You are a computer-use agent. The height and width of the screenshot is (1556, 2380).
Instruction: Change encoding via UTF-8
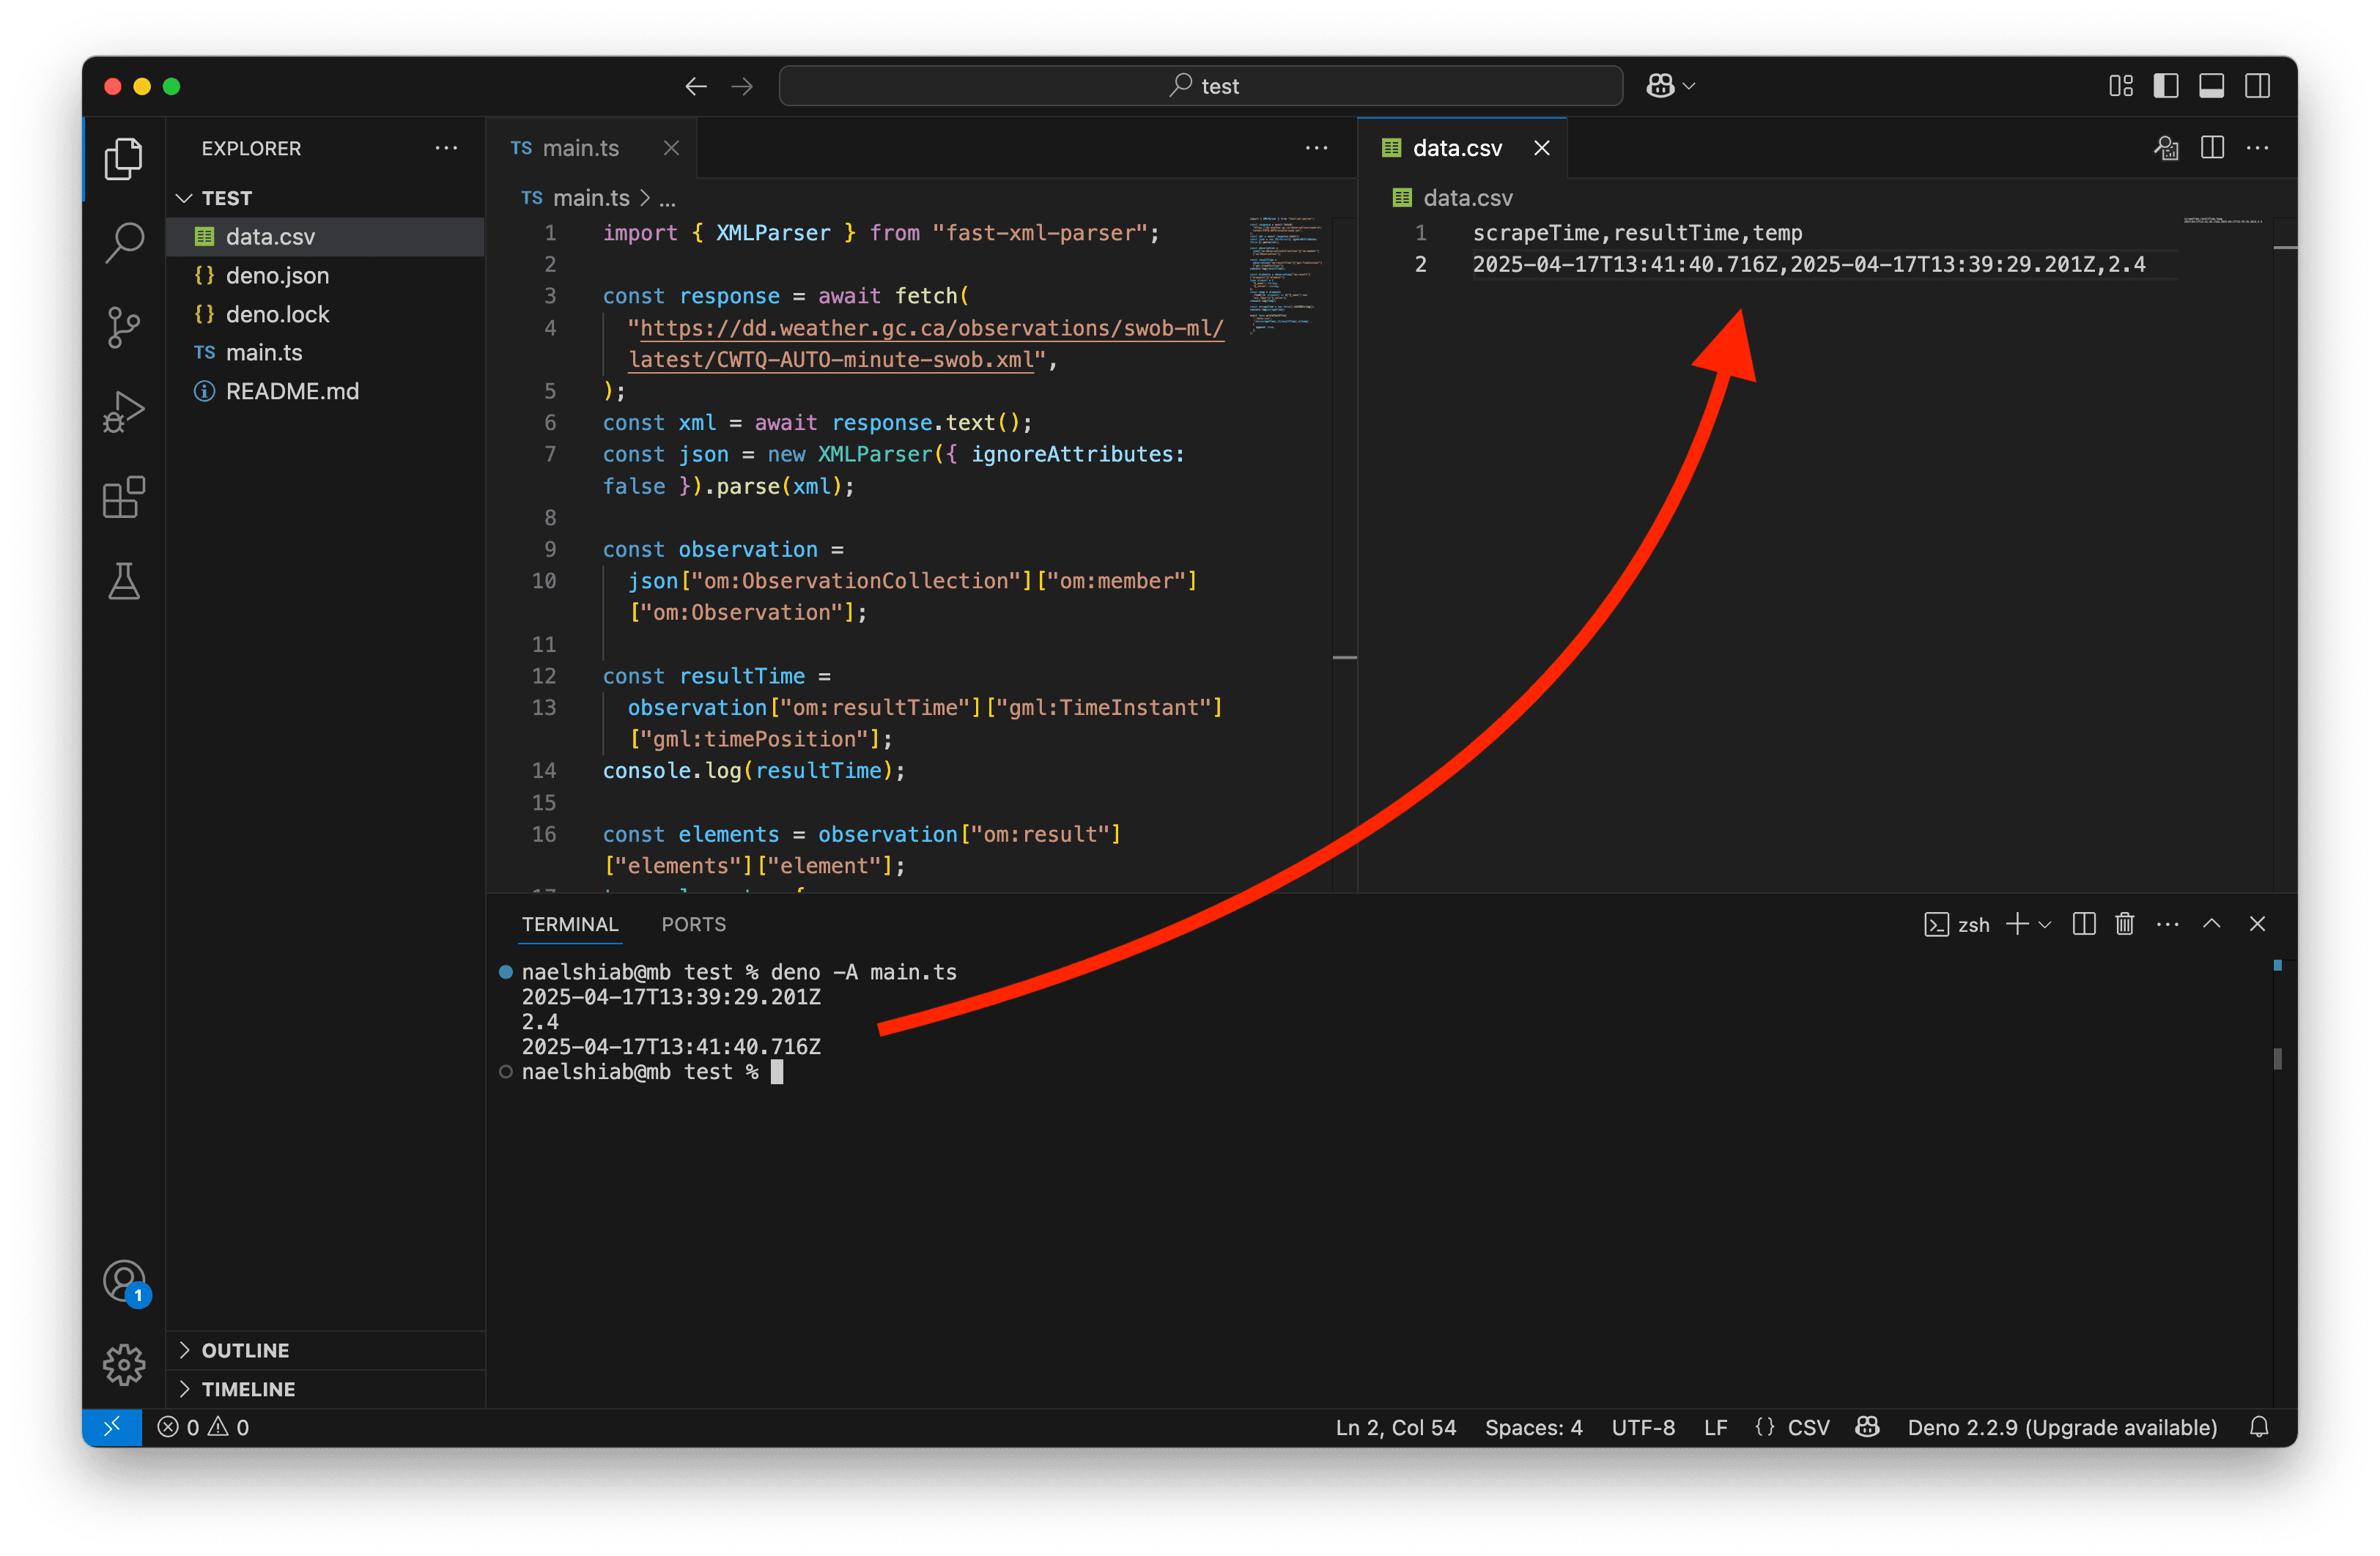pos(1643,1427)
